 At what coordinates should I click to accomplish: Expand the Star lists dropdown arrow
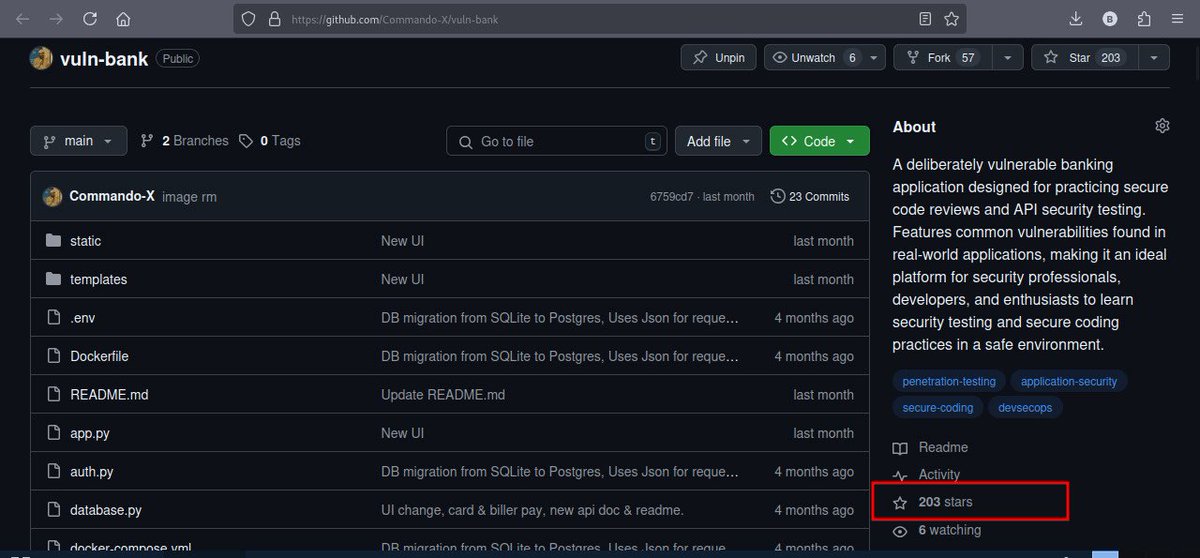click(x=1153, y=58)
